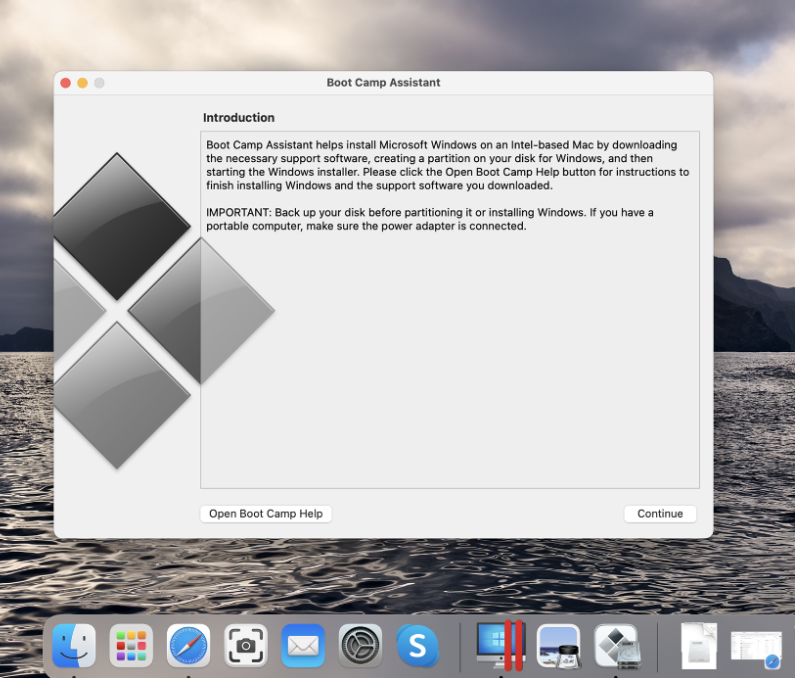Open Boot Camp Help
This screenshot has width=796, height=678.
click(266, 514)
